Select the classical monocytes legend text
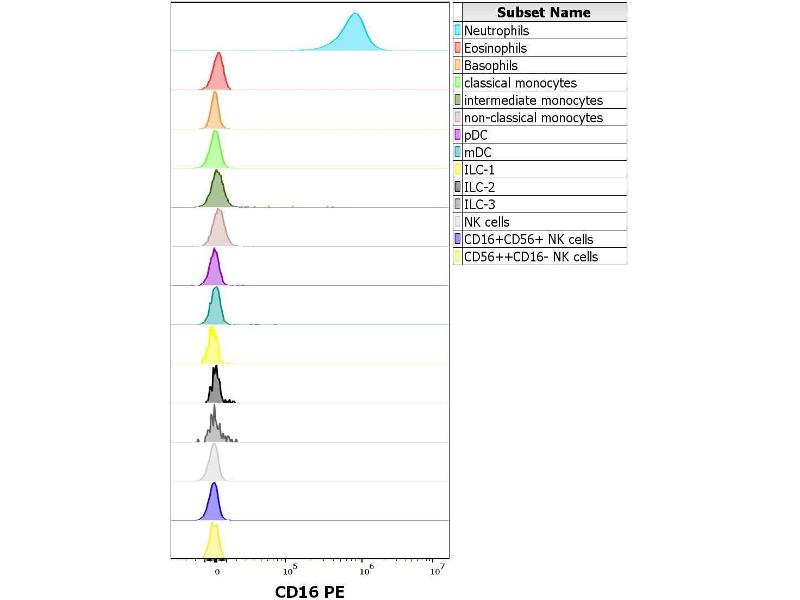Viewport: 800px width, 600px height. [x=520, y=83]
